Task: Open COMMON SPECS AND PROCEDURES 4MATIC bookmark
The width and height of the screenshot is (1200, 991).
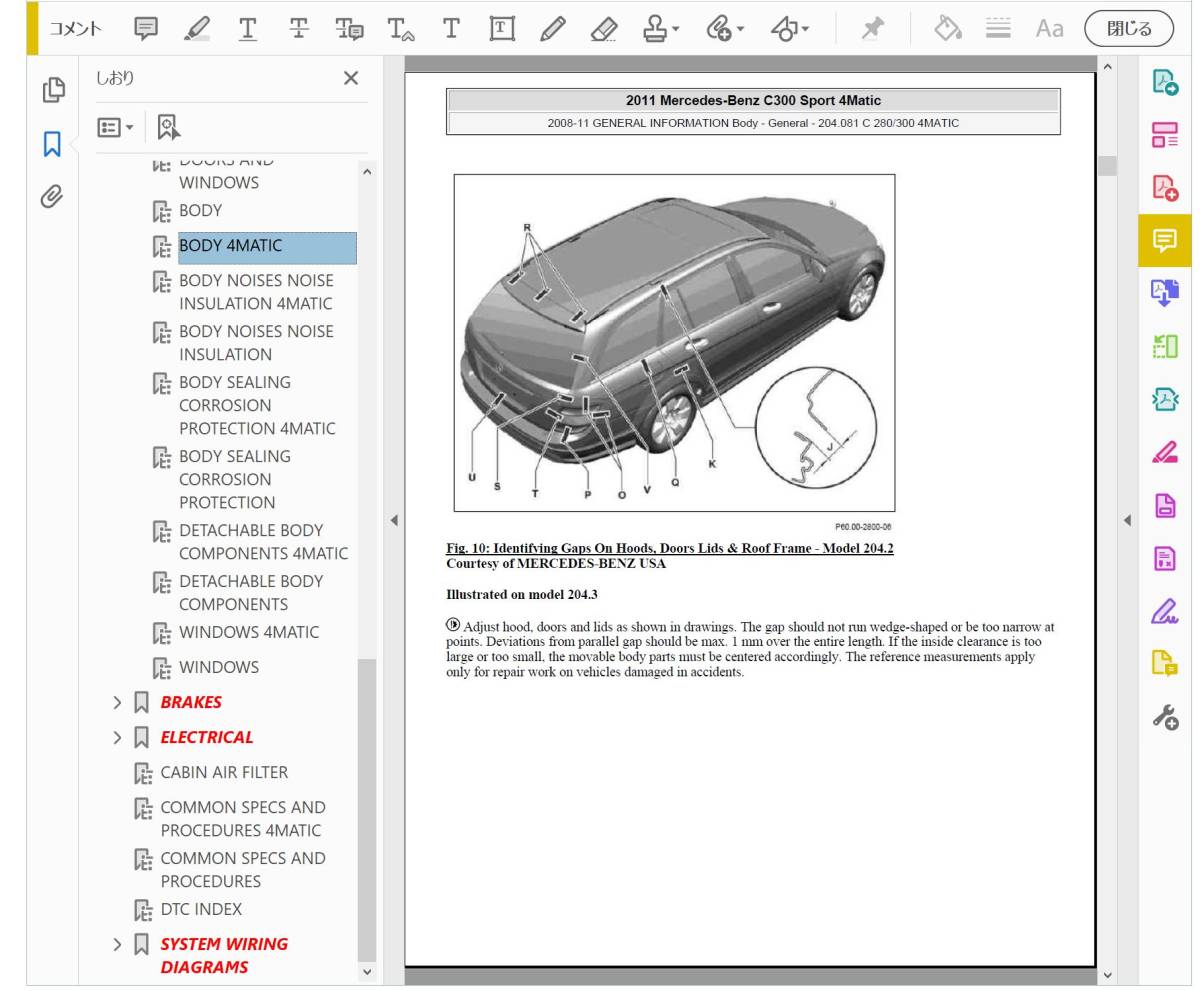Action: [x=242, y=818]
